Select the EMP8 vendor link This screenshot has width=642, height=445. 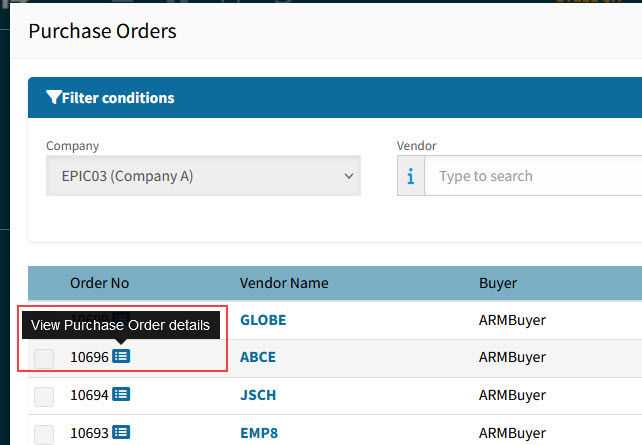click(x=259, y=432)
